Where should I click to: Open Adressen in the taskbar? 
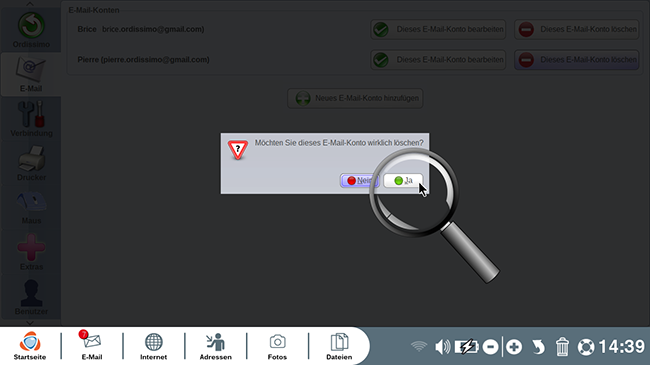[x=216, y=346]
